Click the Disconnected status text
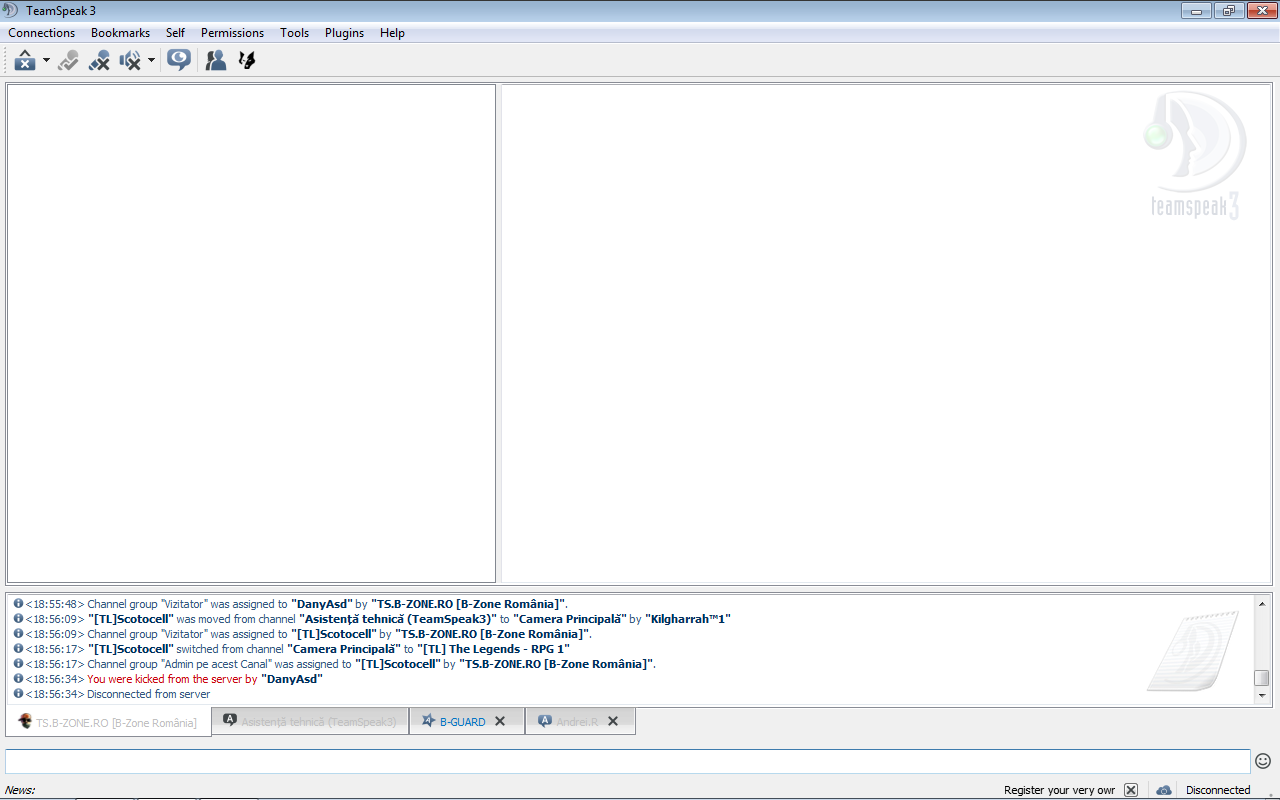The image size is (1280, 800). click(1218, 790)
